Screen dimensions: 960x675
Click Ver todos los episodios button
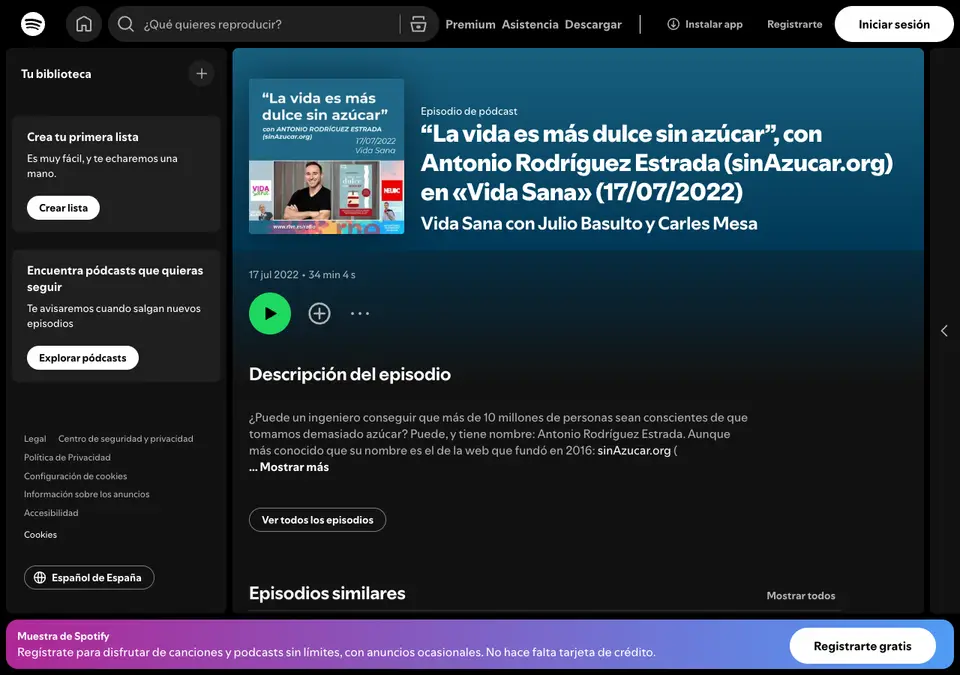pyautogui.click(x=317, y=520)
